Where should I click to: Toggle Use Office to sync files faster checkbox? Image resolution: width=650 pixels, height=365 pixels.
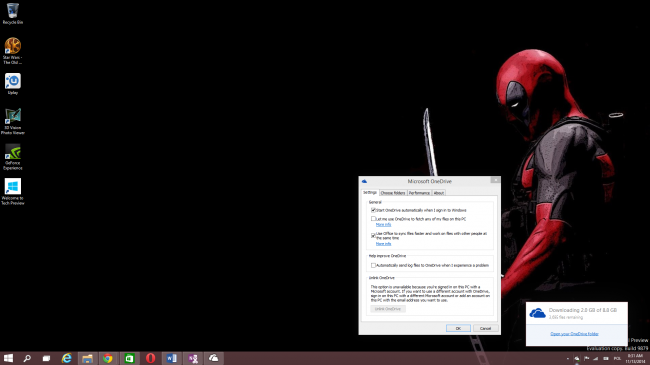tap(373, 235)
